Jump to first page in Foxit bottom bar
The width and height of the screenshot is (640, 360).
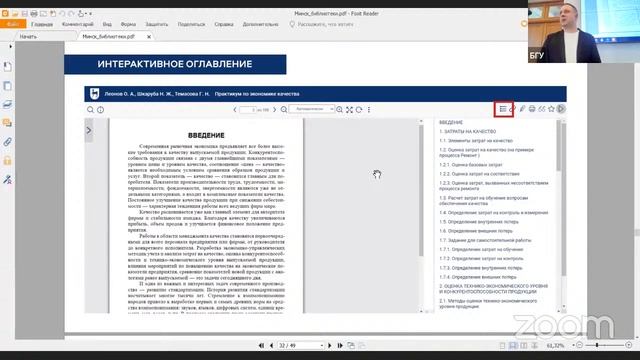tap(261, 346)
